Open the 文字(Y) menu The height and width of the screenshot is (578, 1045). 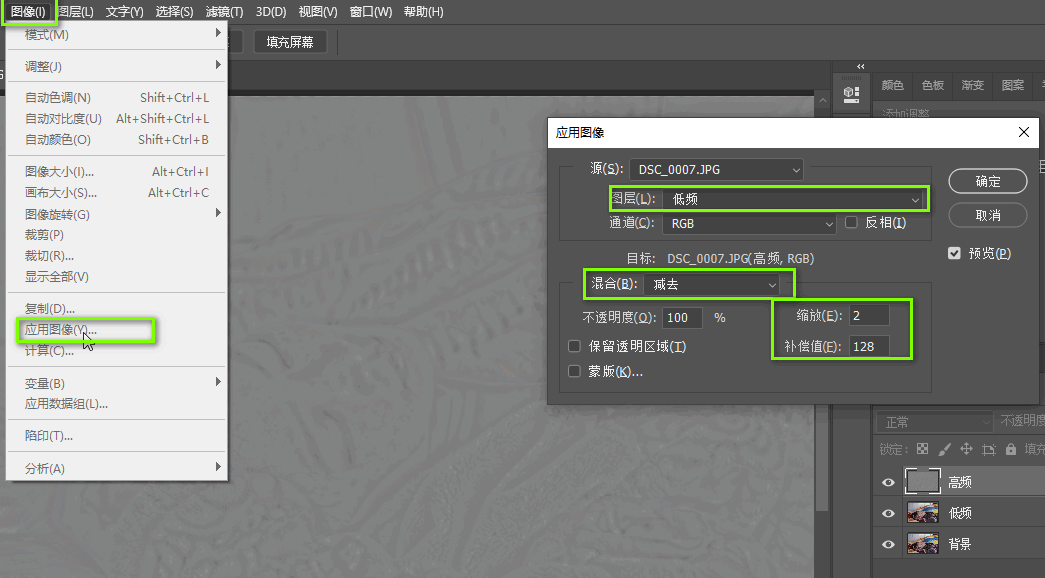pyautogui.click(x=125, y=12)
